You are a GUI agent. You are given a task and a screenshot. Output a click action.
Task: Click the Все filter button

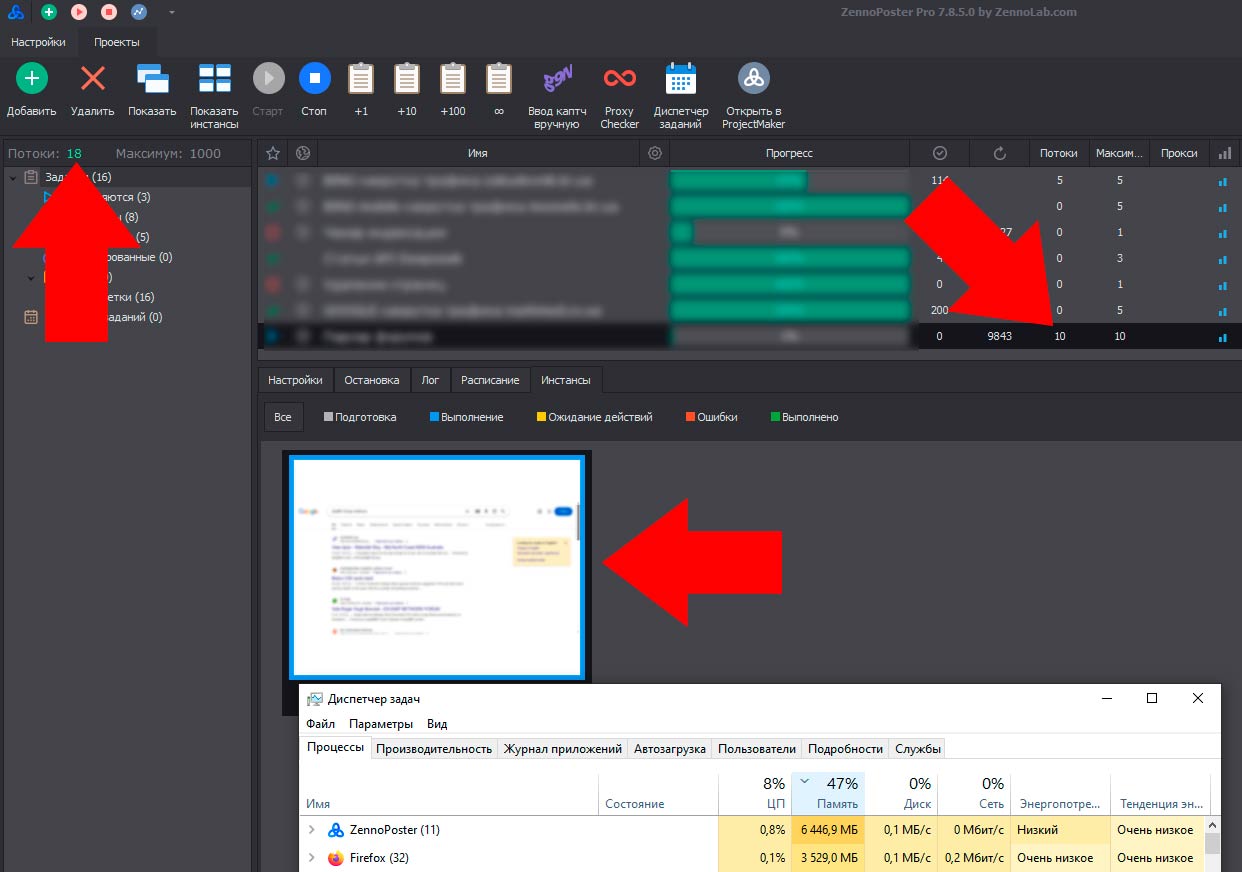[x=283, y=417]
